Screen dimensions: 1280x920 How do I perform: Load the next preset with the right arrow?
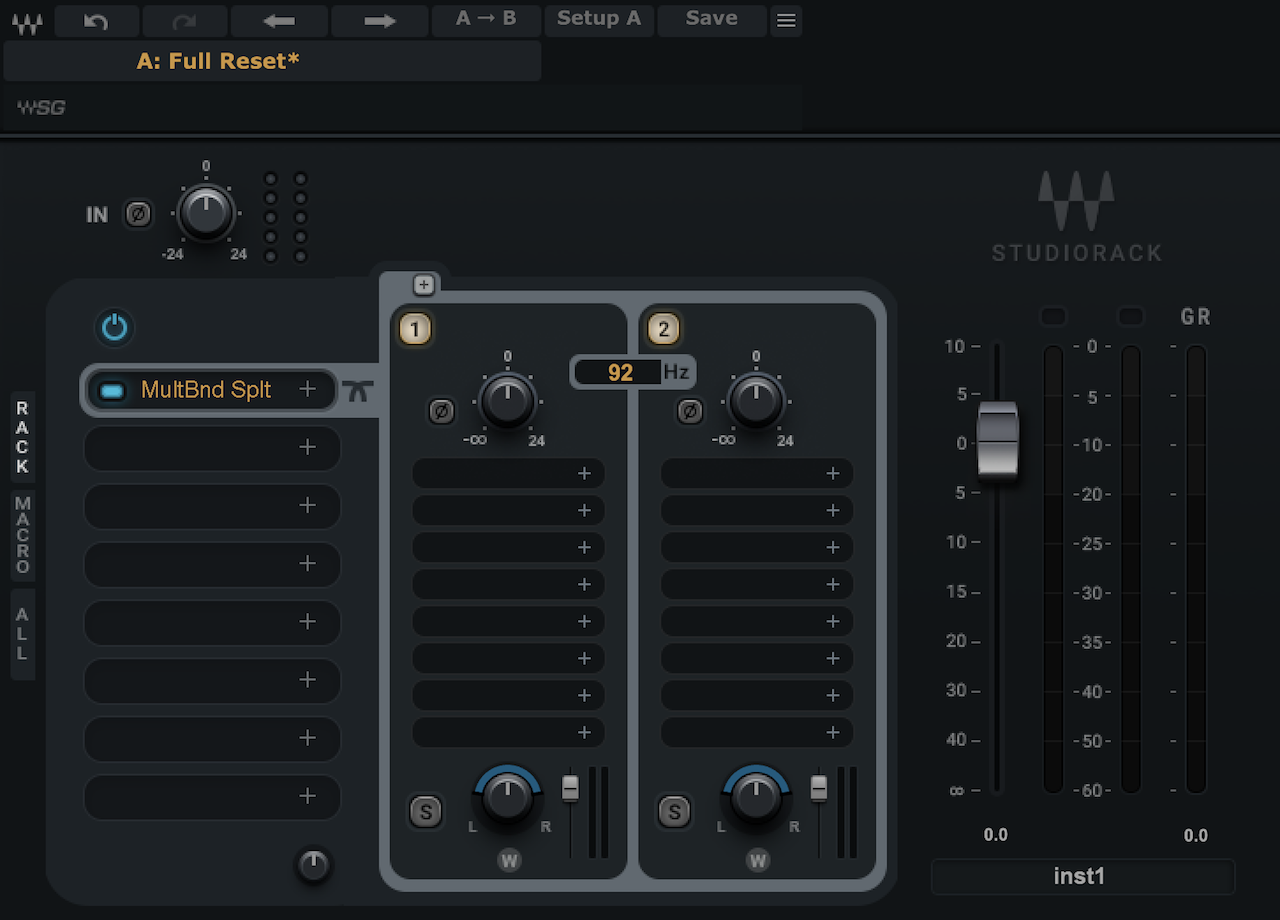tap(380, 20)
